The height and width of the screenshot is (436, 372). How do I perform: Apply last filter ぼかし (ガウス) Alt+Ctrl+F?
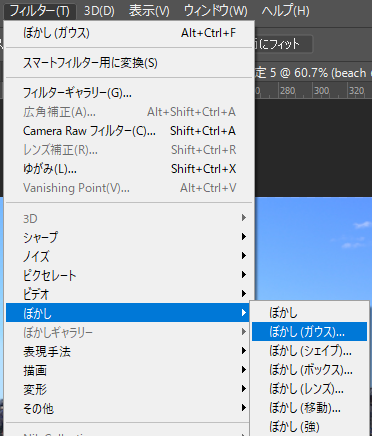[129, 33]
